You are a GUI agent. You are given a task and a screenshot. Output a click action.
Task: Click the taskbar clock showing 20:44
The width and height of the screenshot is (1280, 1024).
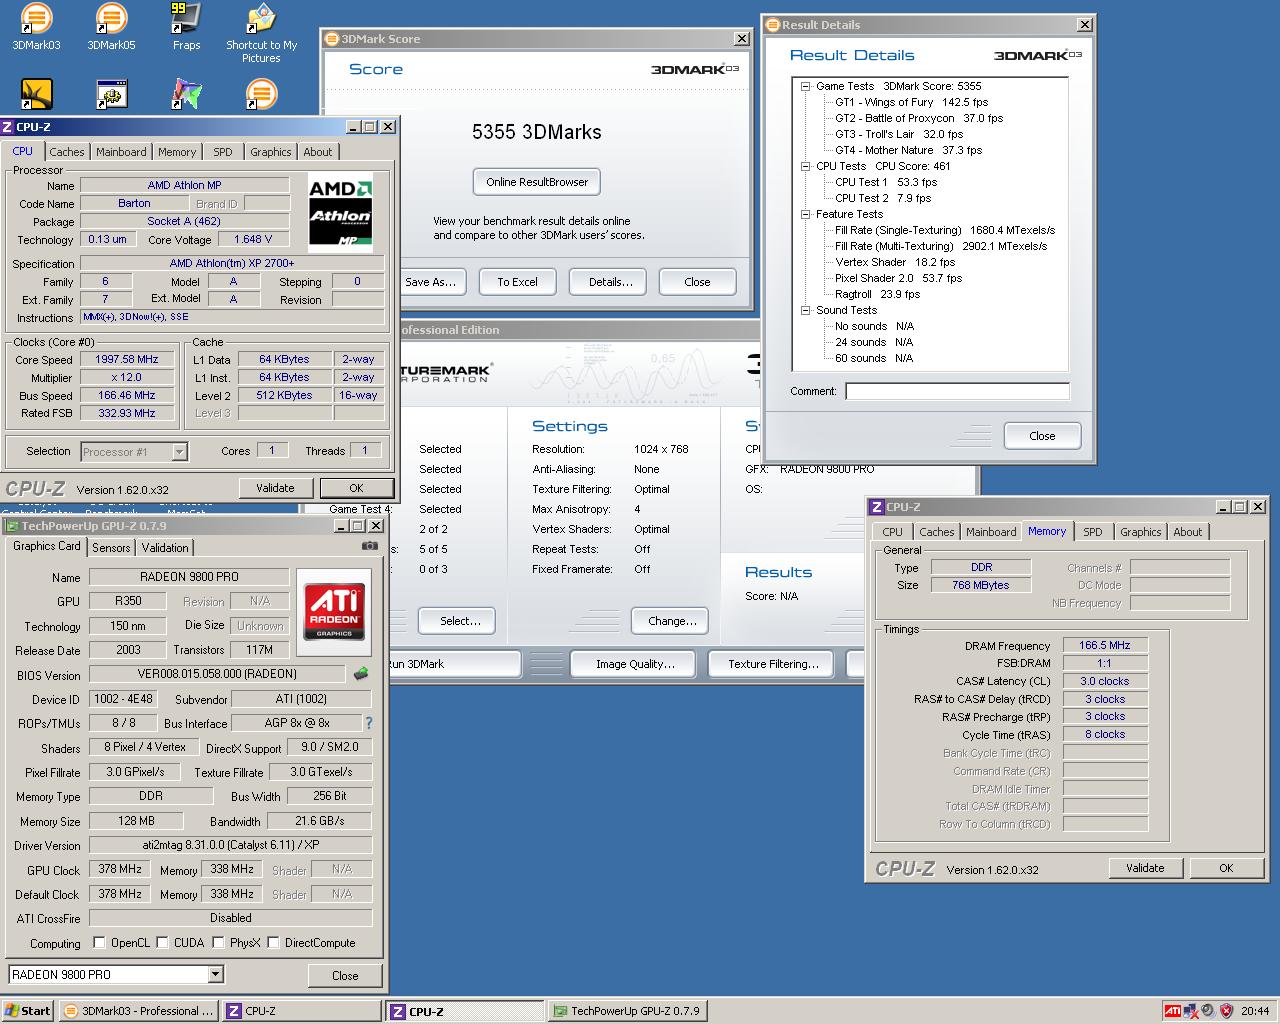[1255, 1011]
